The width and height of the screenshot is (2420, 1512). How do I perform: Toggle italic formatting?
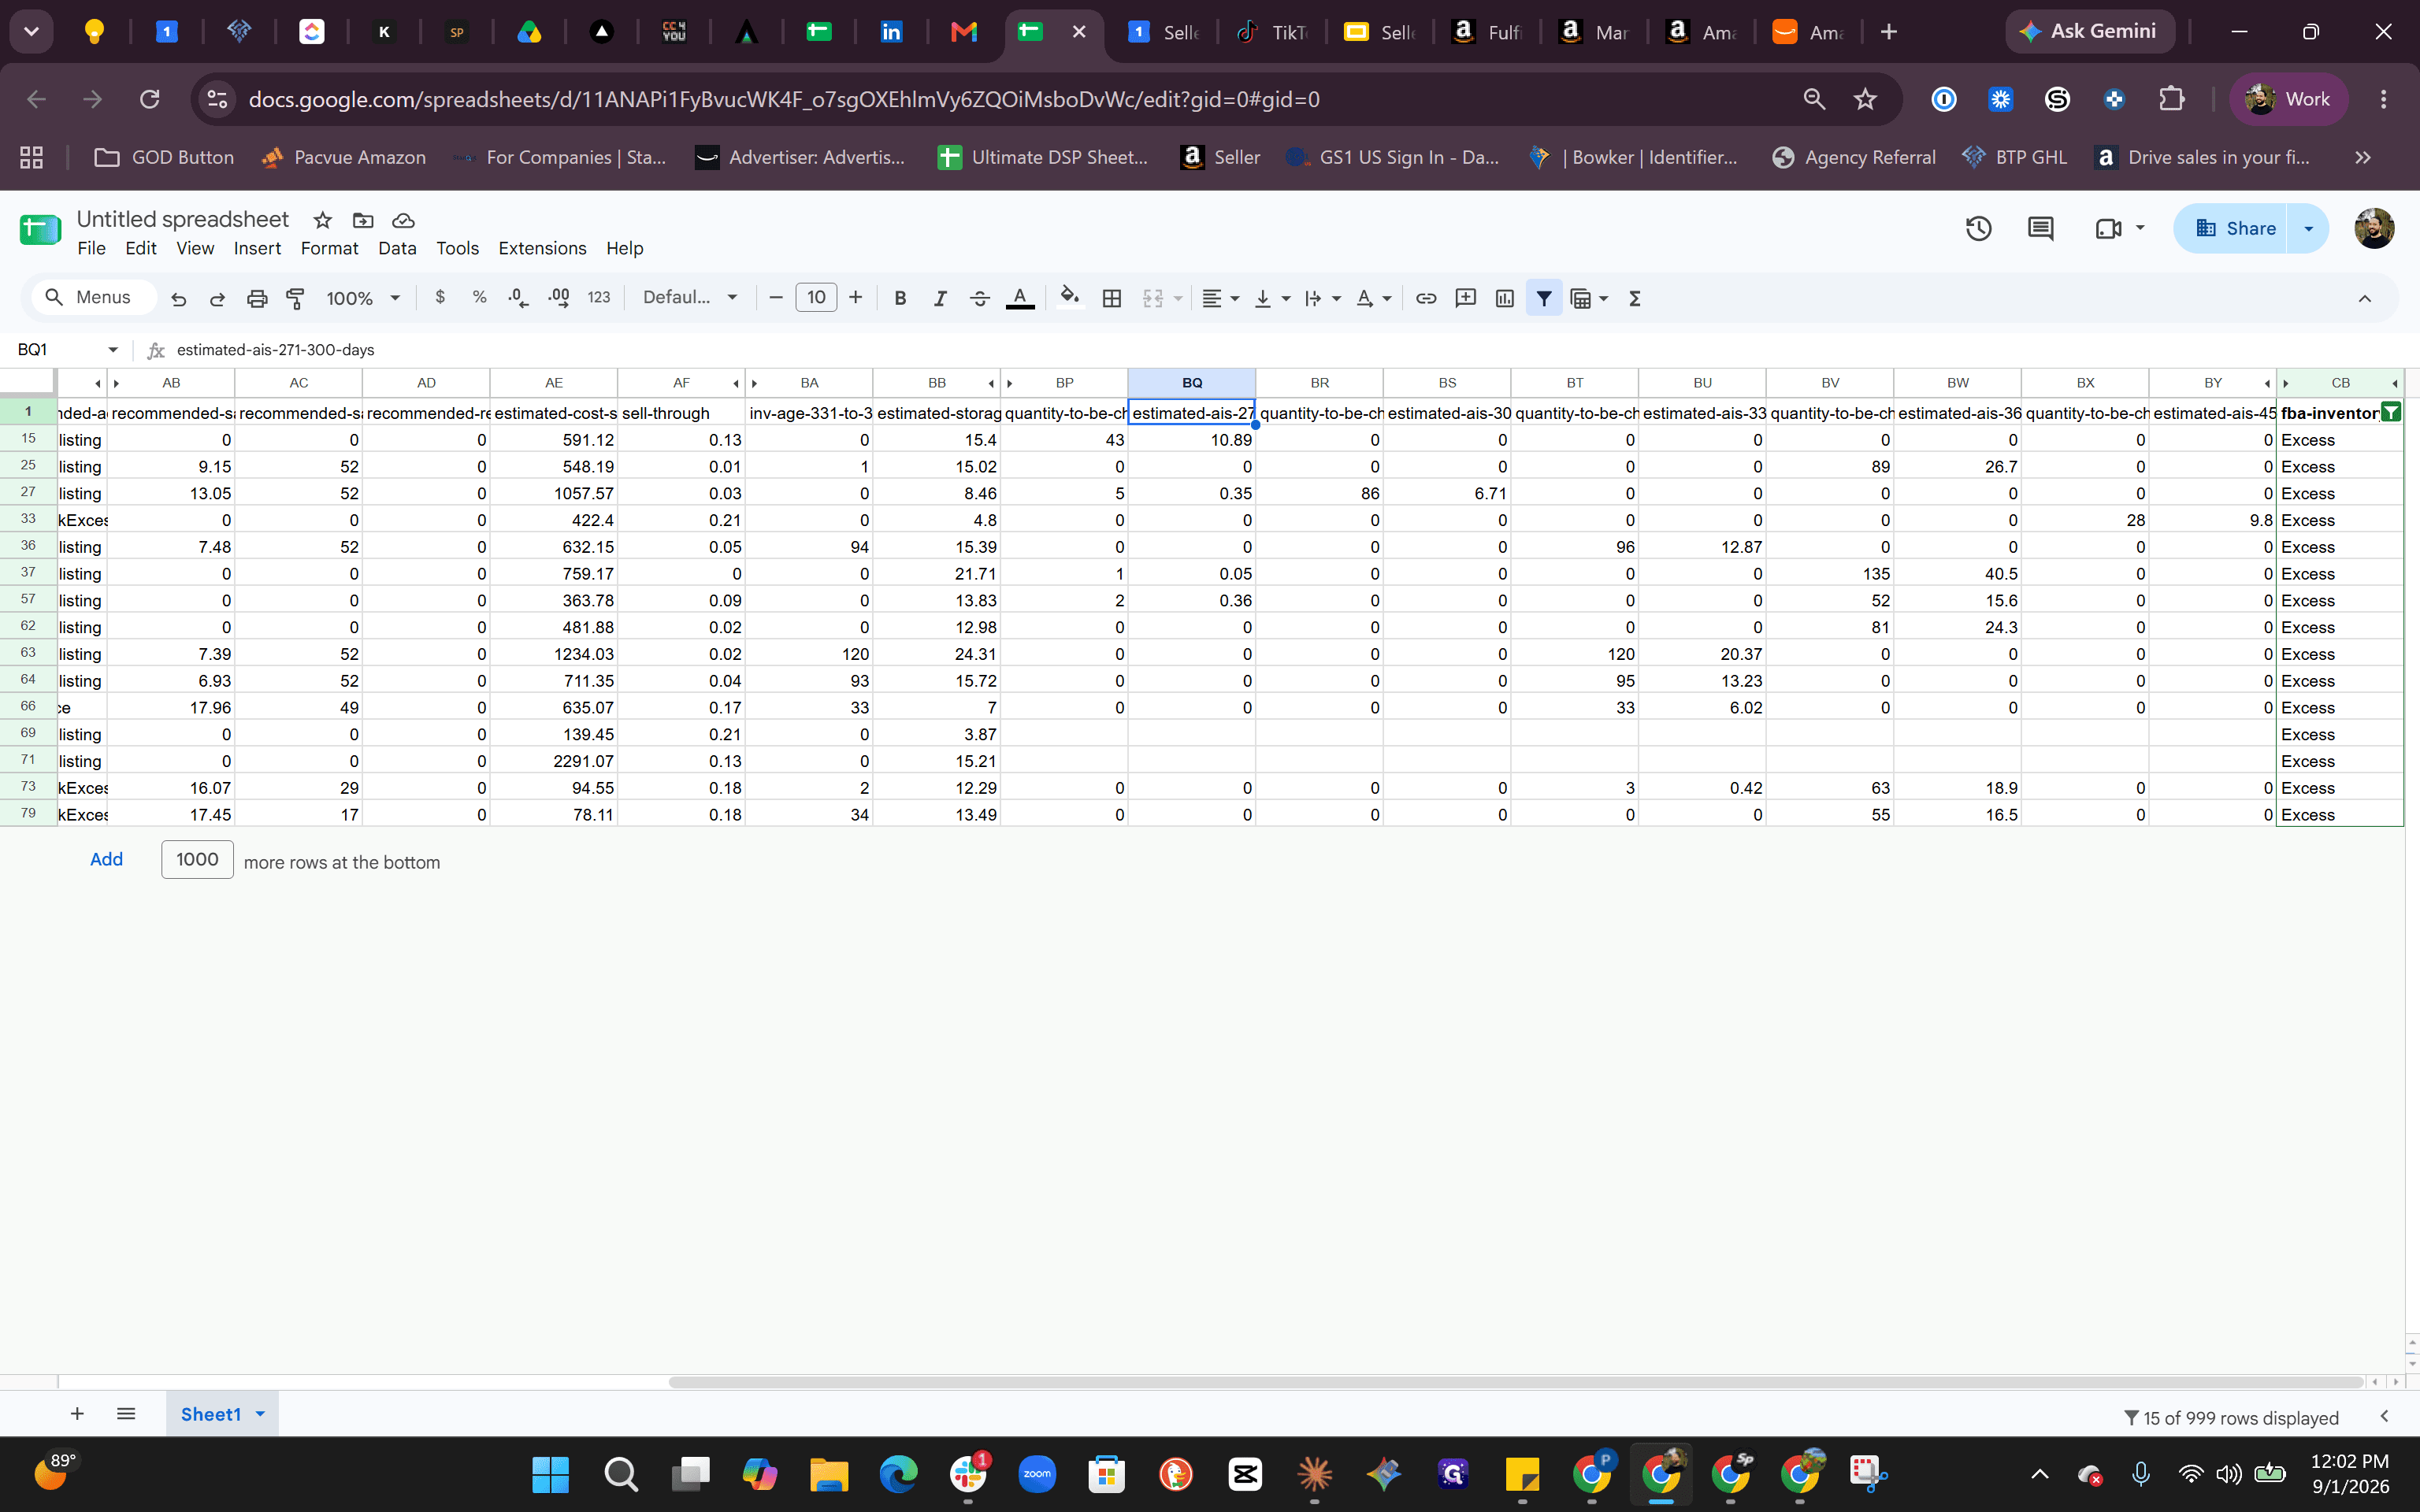click(x=940, y=298)
